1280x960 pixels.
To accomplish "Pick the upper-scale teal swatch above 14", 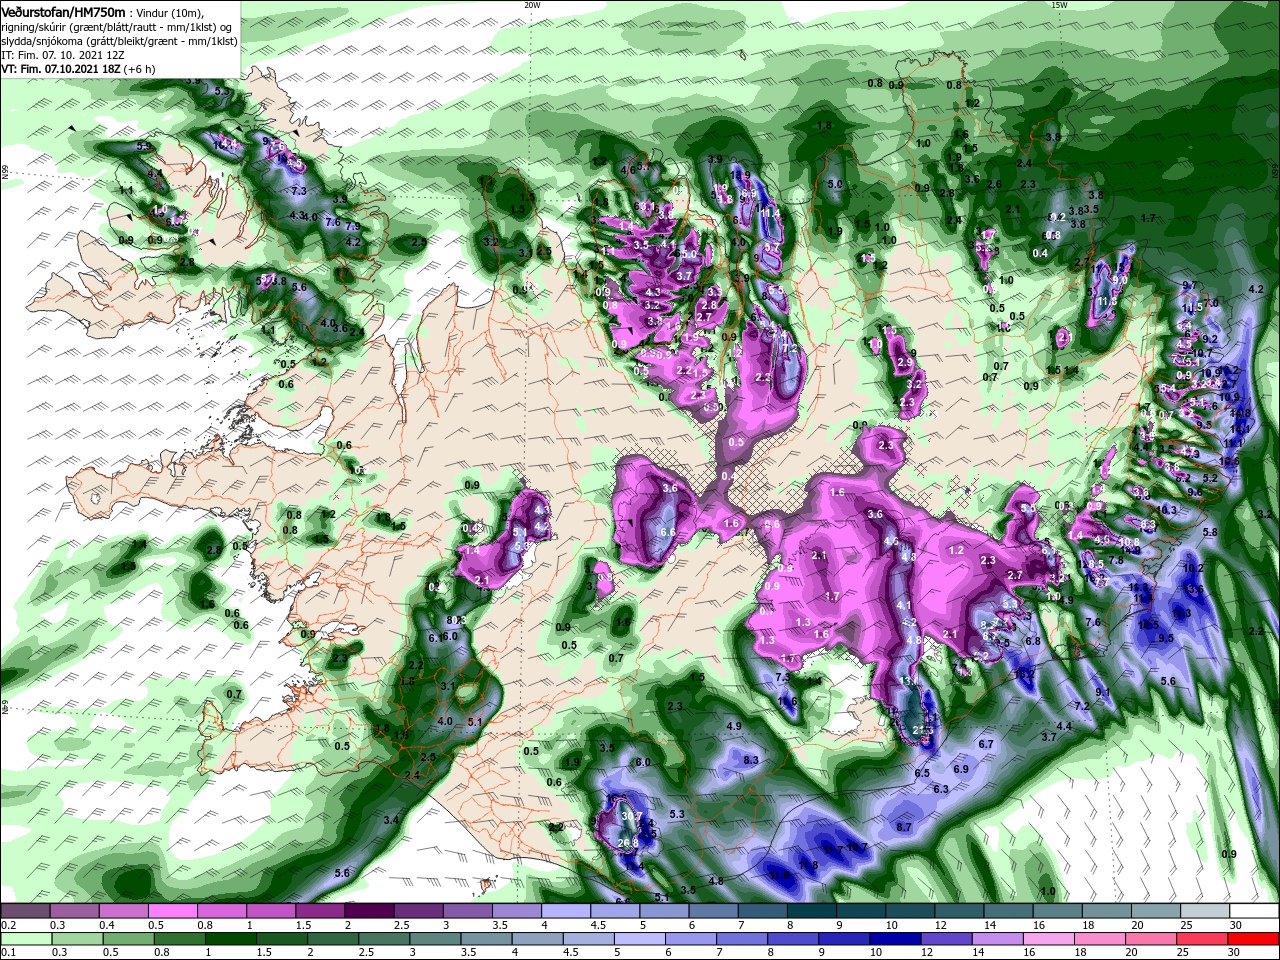I will click(x=1009, y=911).
